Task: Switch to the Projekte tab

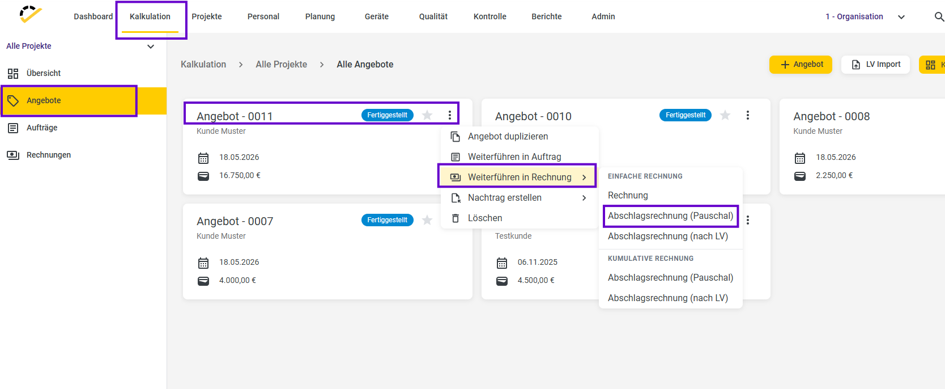Action: [207, 17]
